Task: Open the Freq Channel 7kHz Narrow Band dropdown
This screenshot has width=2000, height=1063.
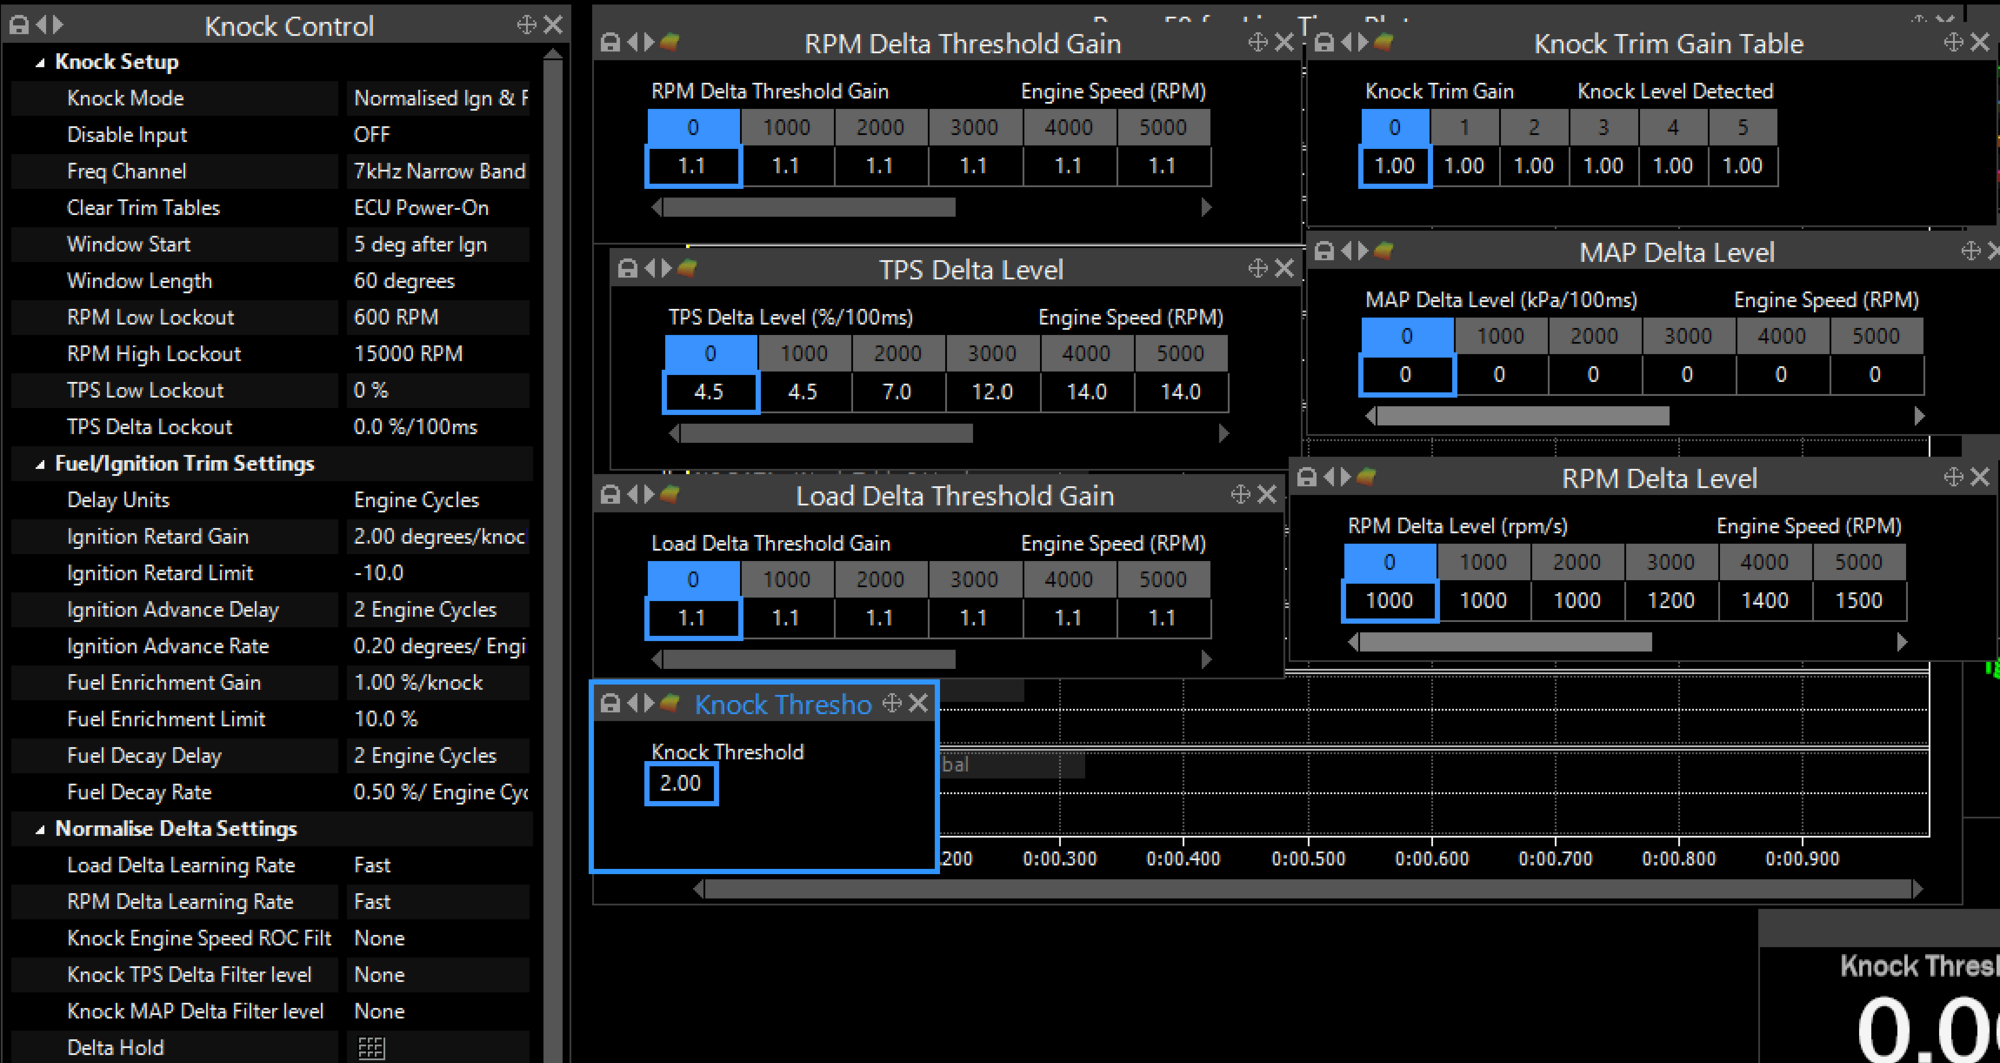Action: point(437,171)
